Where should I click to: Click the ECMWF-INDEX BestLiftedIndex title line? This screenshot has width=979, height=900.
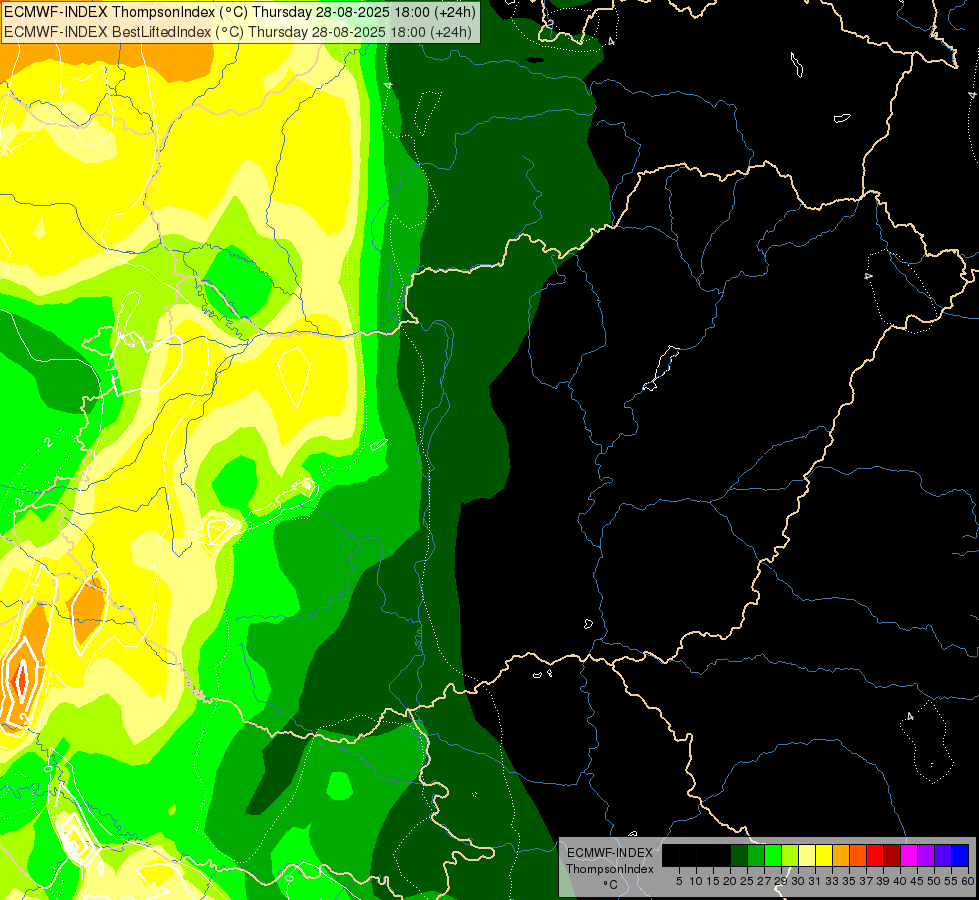238,32
